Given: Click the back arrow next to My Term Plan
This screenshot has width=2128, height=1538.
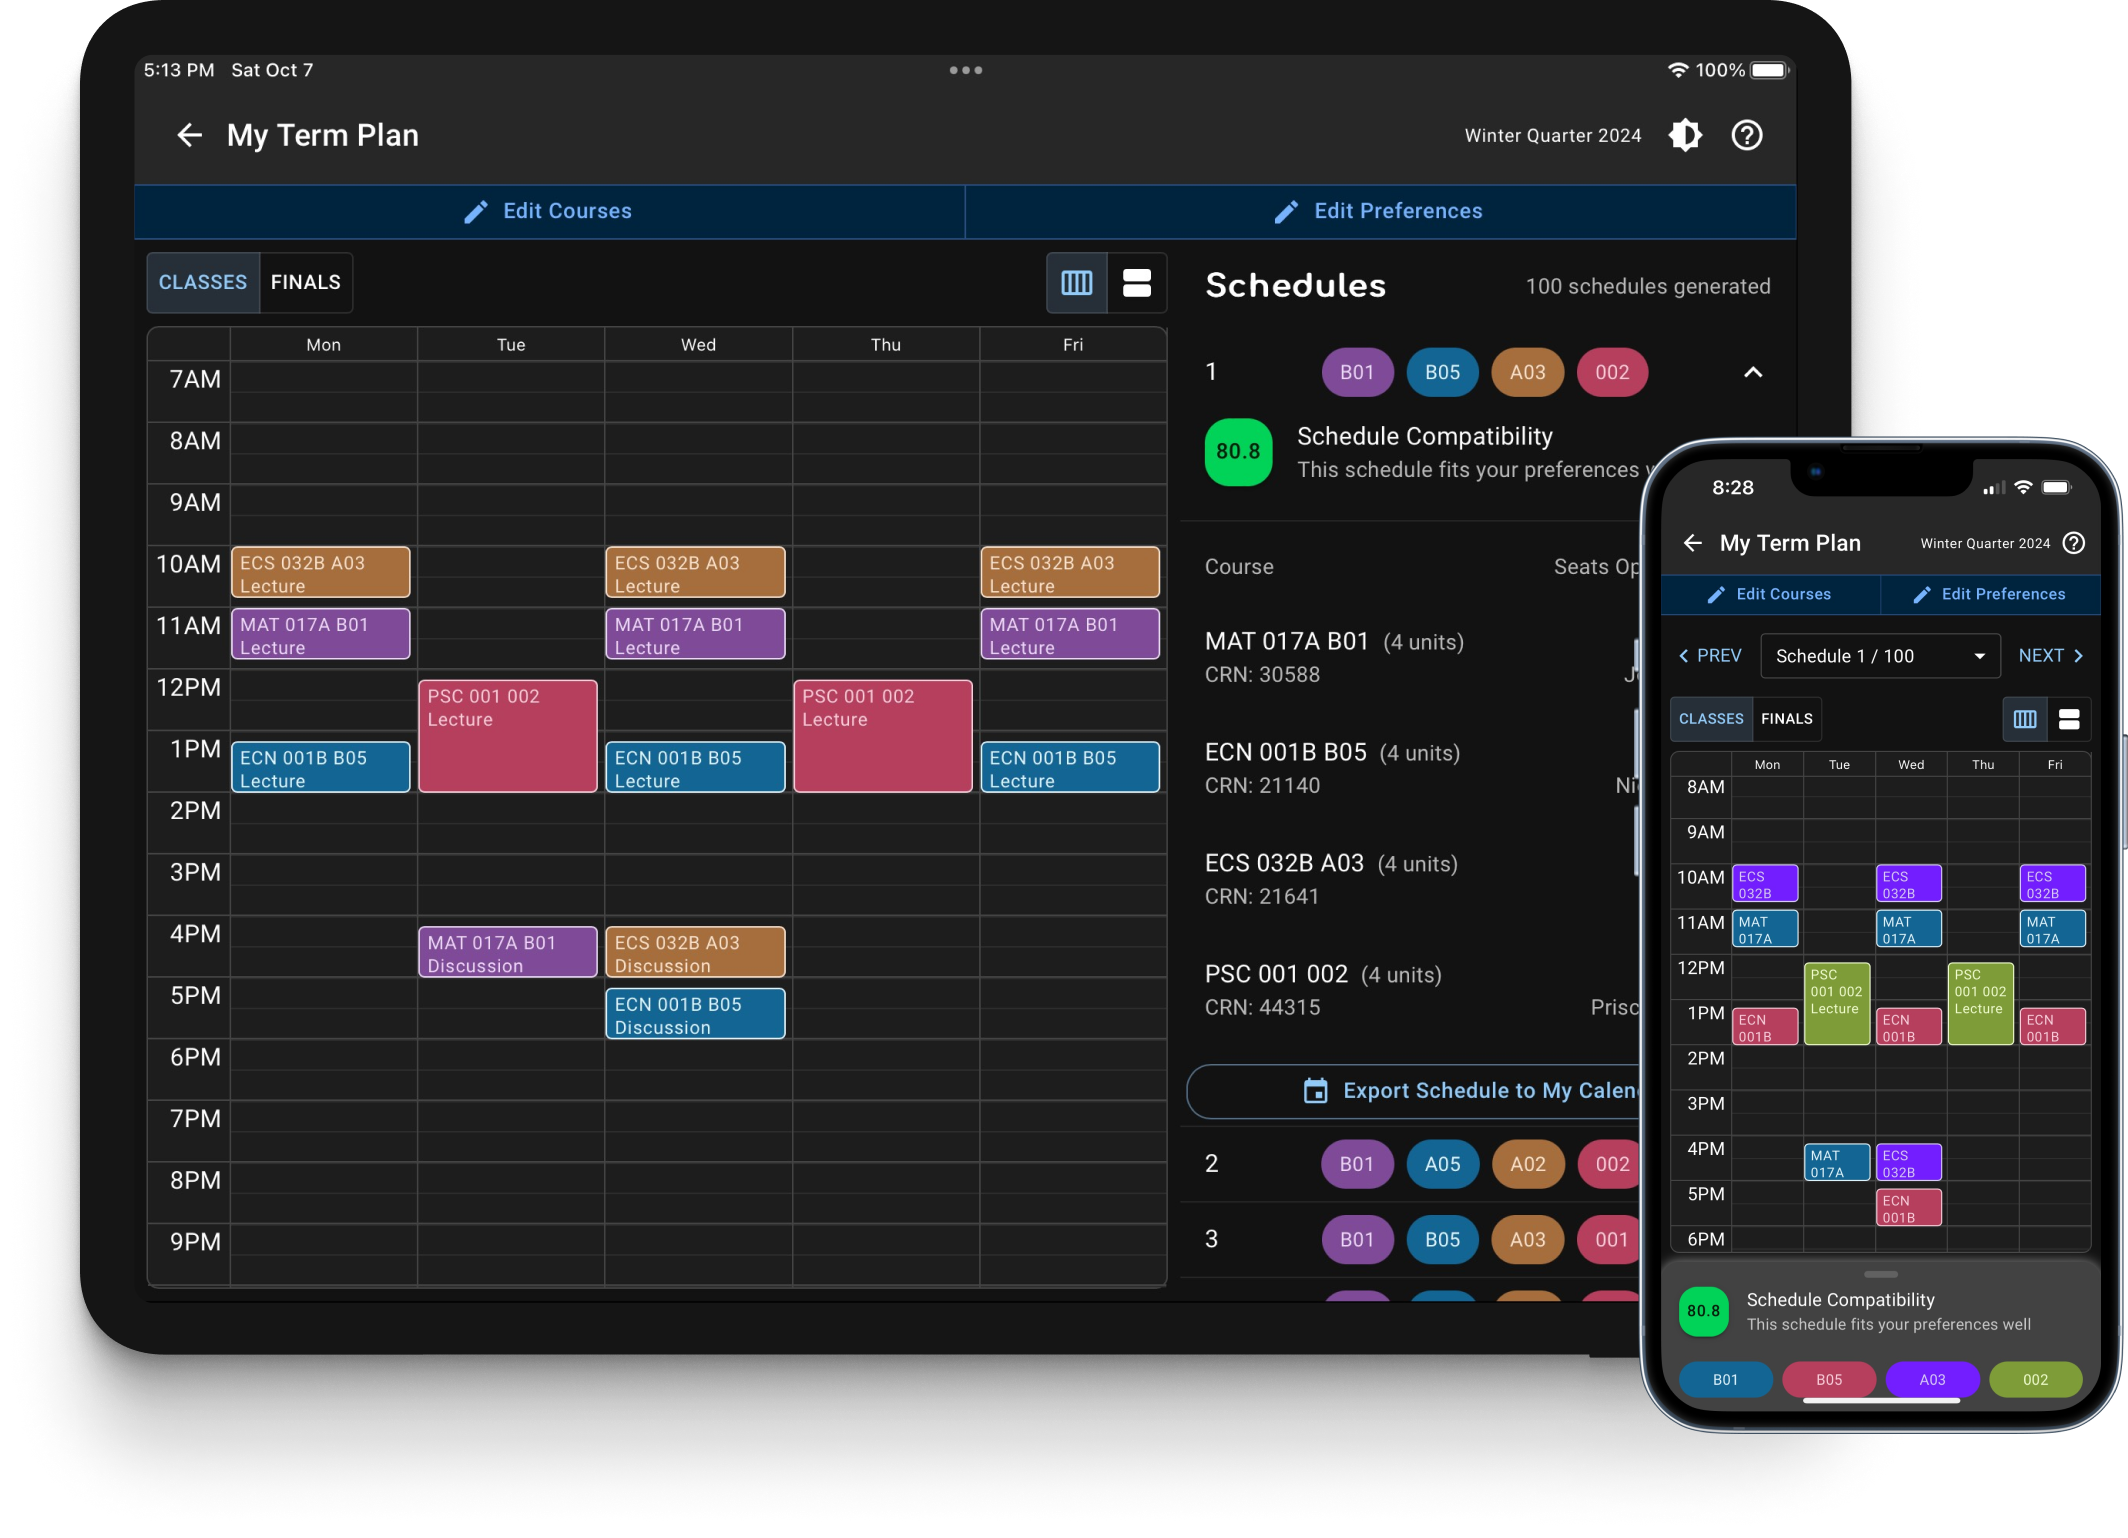Looking at the screenshot, I should (x=190, y=135).
